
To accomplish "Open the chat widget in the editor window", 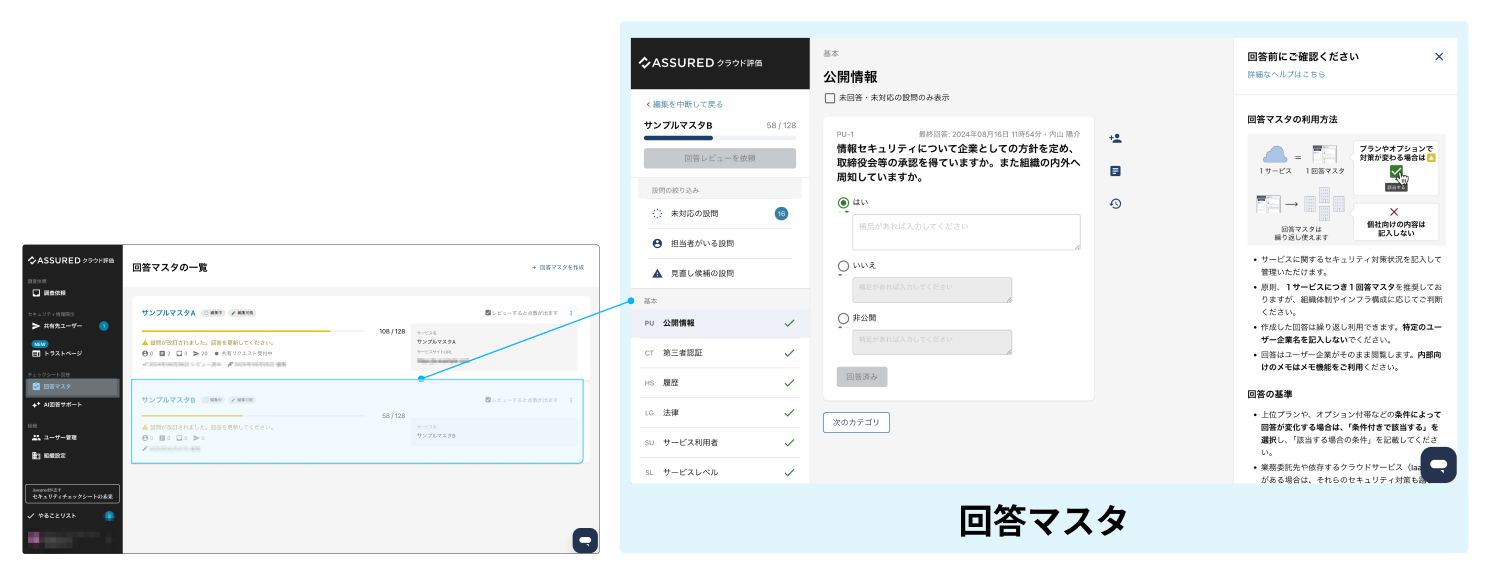I will point(1438,465).
